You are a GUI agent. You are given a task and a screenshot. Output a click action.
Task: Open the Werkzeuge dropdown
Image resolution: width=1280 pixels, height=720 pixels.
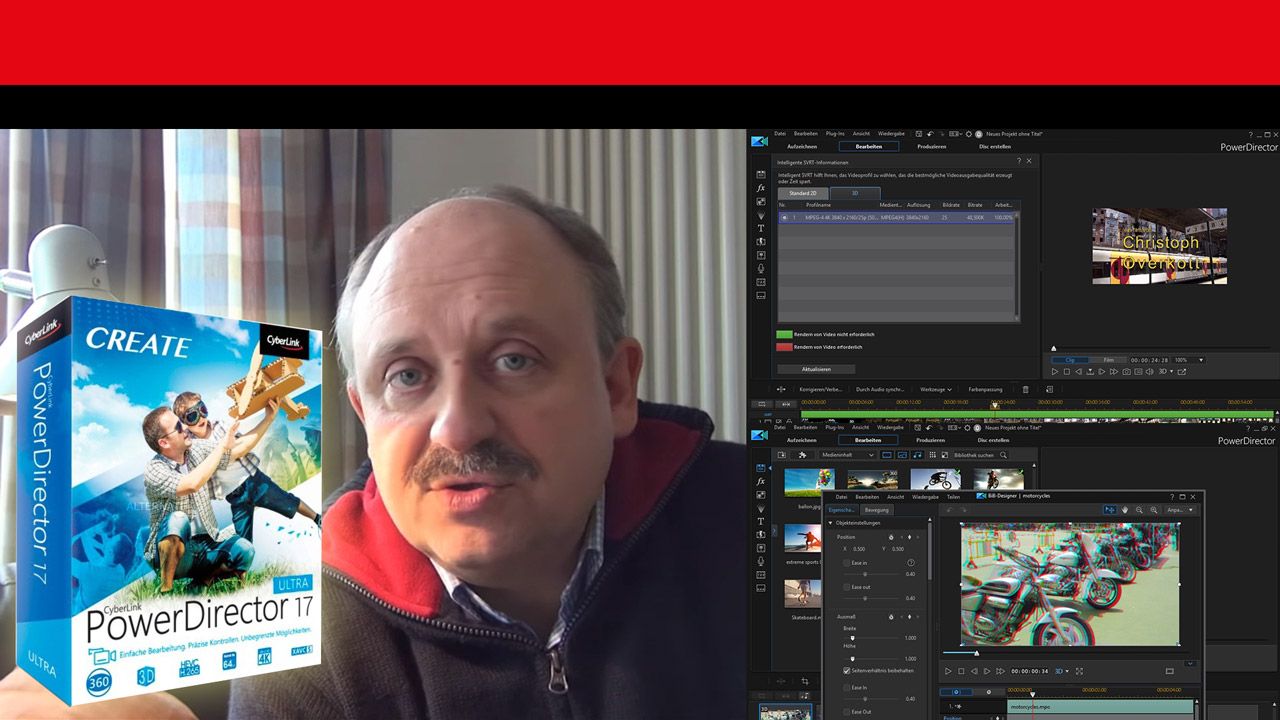point(935,389)
